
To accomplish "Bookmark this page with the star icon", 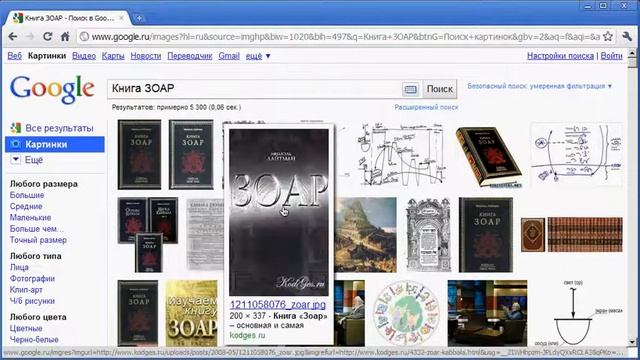I will coord(608,37).
